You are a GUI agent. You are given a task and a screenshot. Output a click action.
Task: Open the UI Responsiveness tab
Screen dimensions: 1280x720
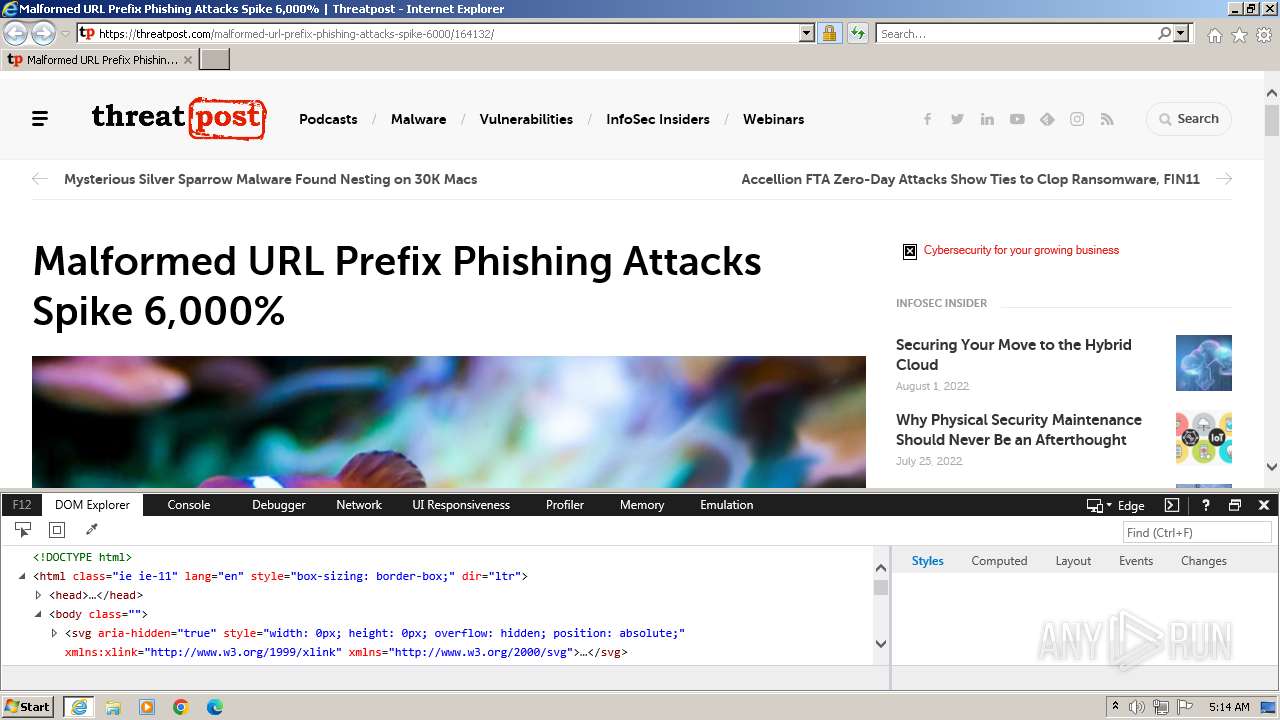461,505
